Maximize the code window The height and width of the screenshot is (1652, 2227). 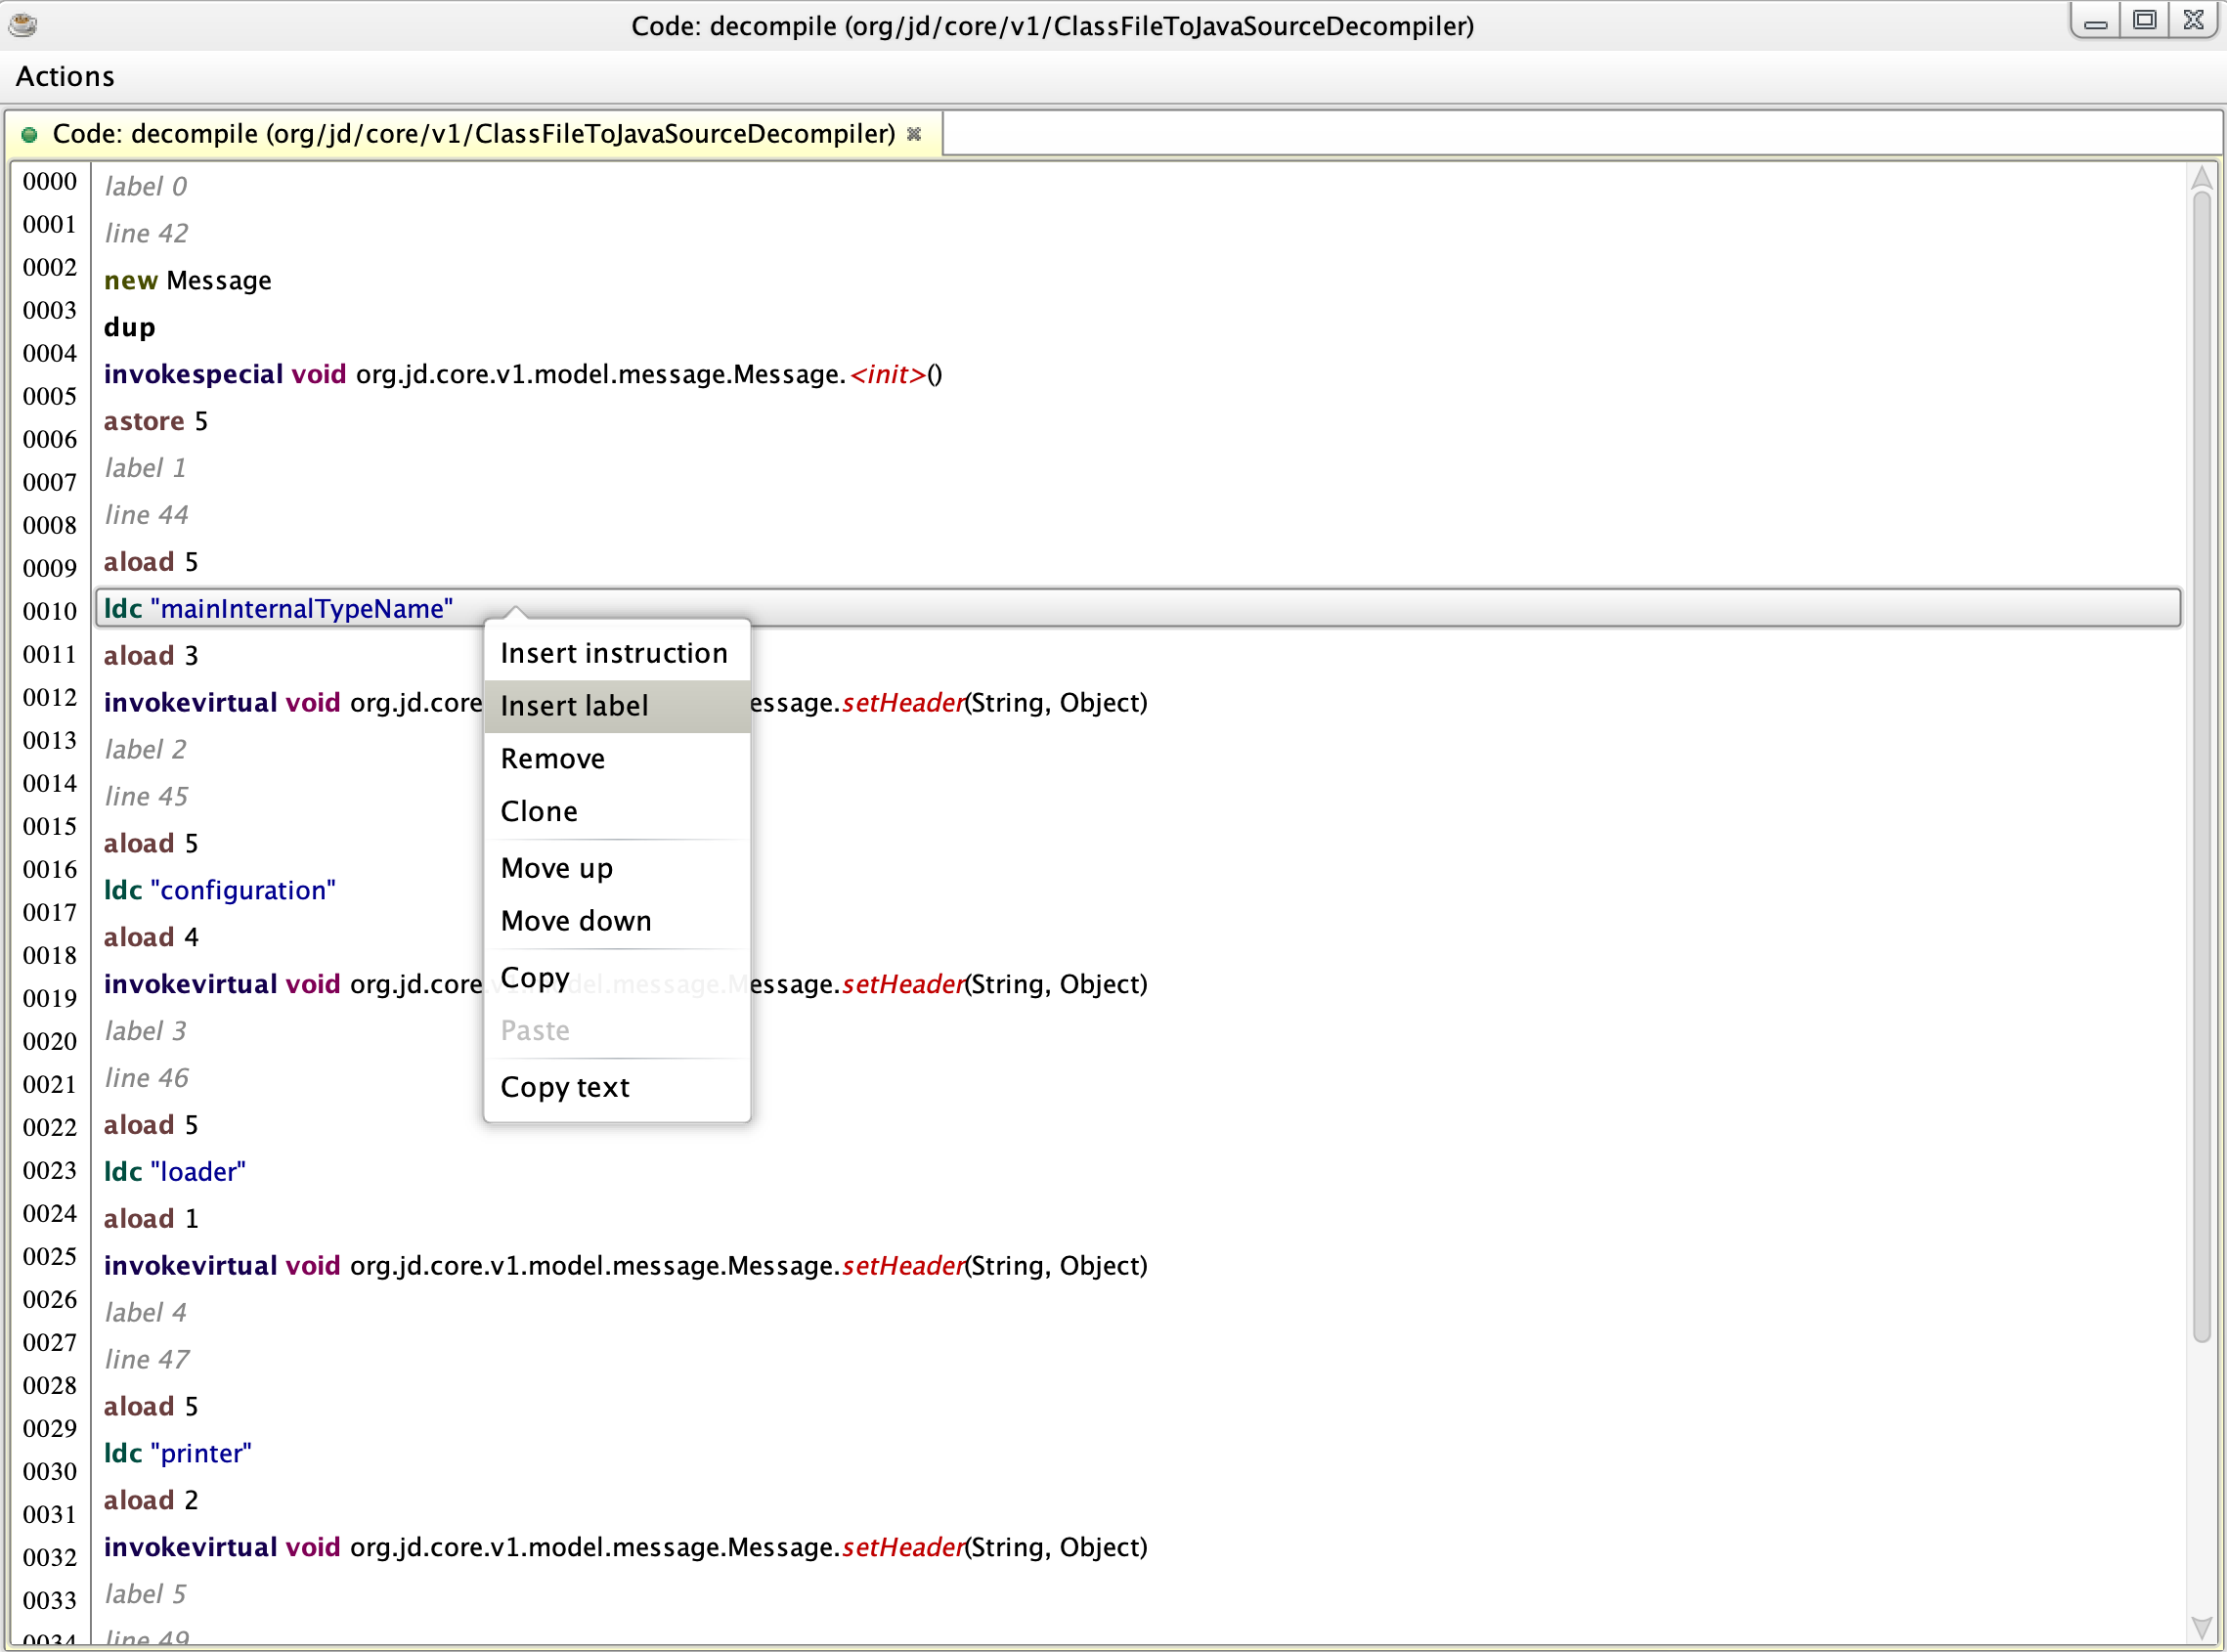point(2144,20)
